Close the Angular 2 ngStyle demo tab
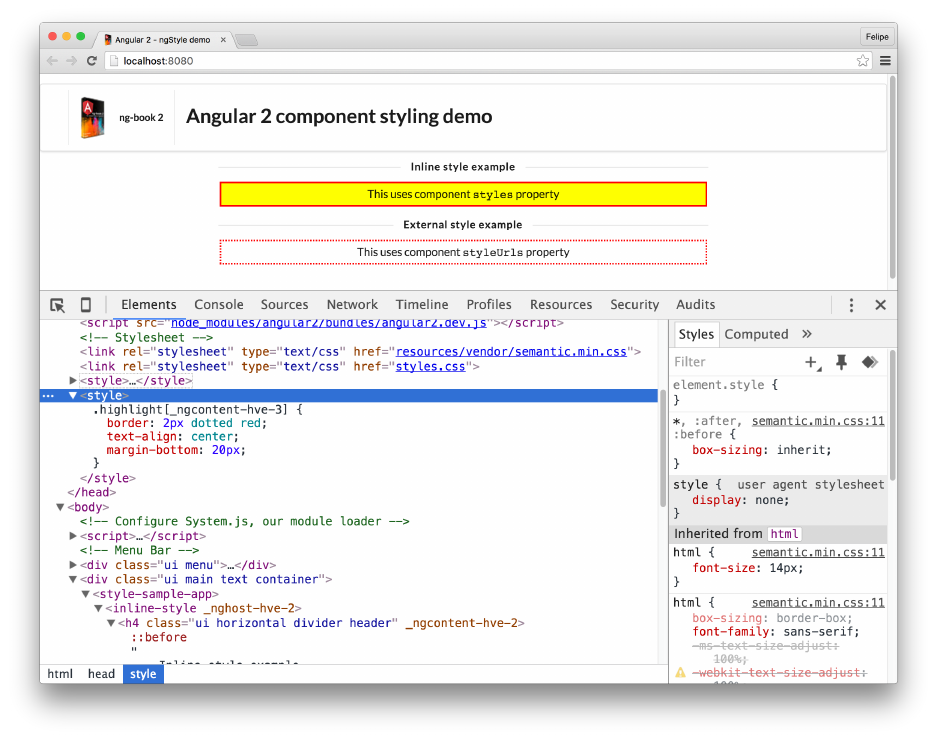Screen dimensions: 937x740 (223, 40)
